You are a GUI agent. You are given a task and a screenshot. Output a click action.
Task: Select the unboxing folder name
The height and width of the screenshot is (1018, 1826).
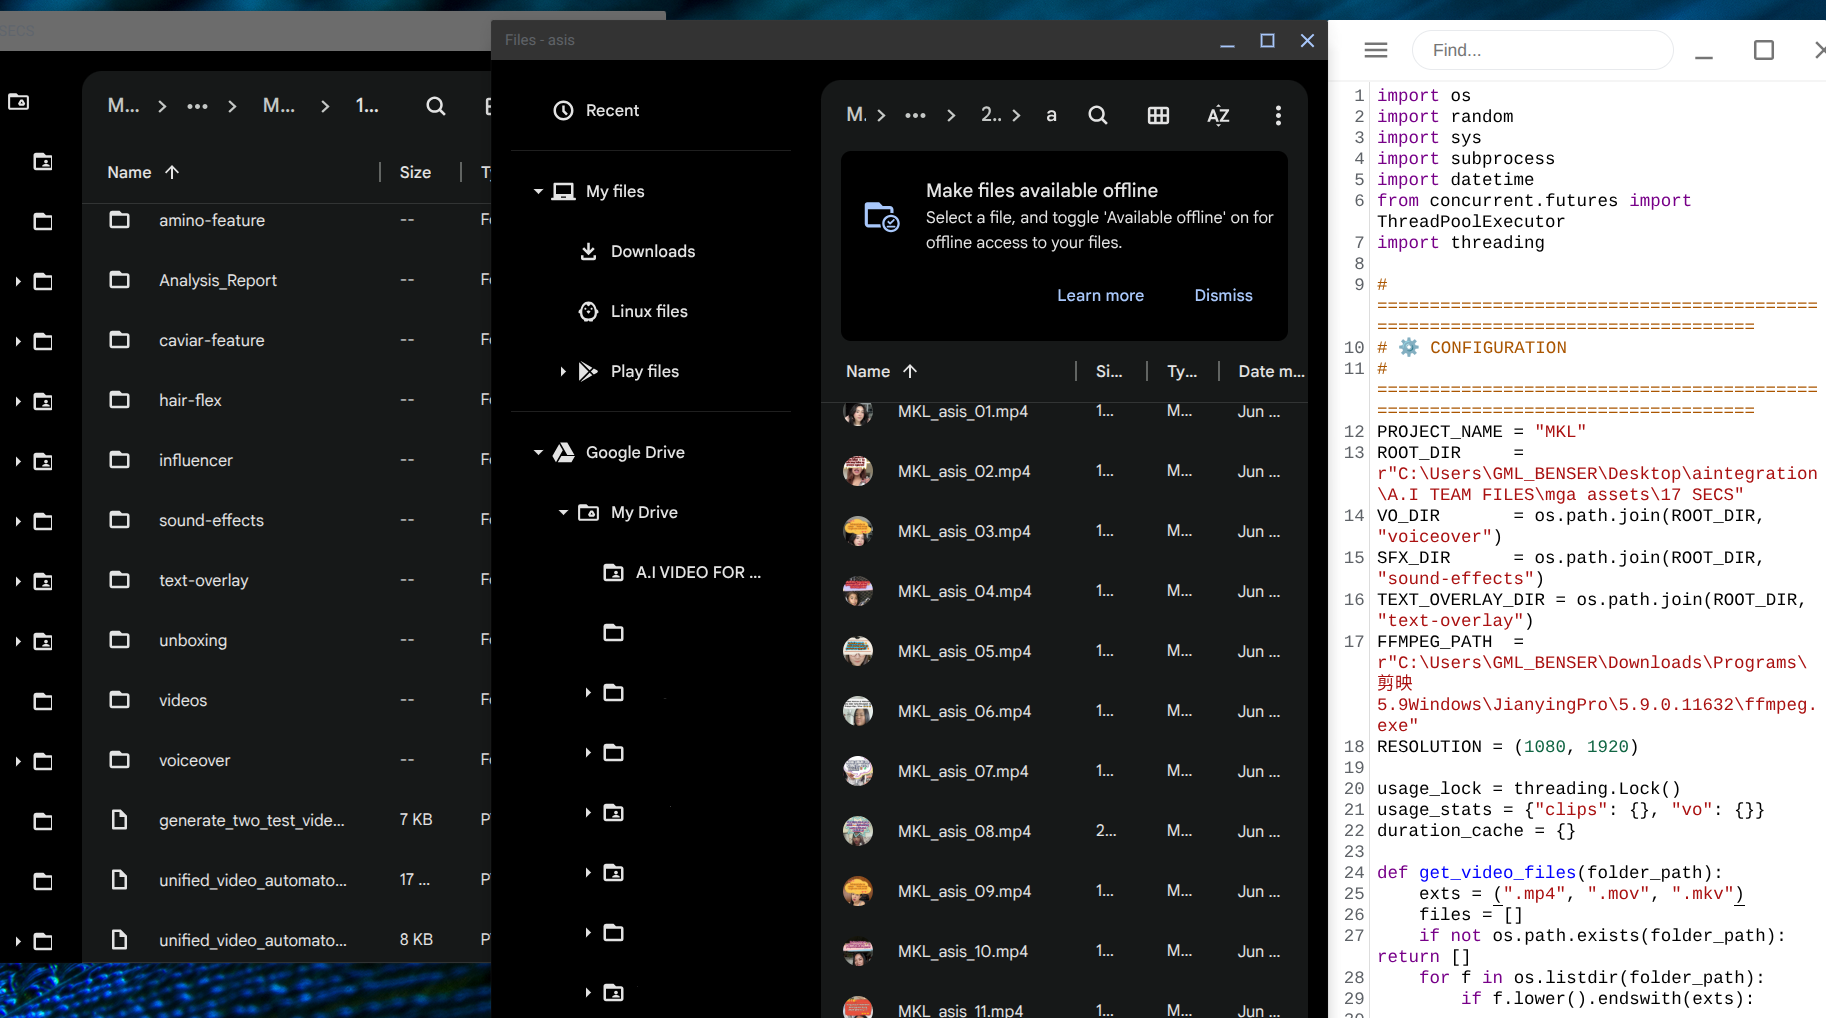(x=193, y=640)
